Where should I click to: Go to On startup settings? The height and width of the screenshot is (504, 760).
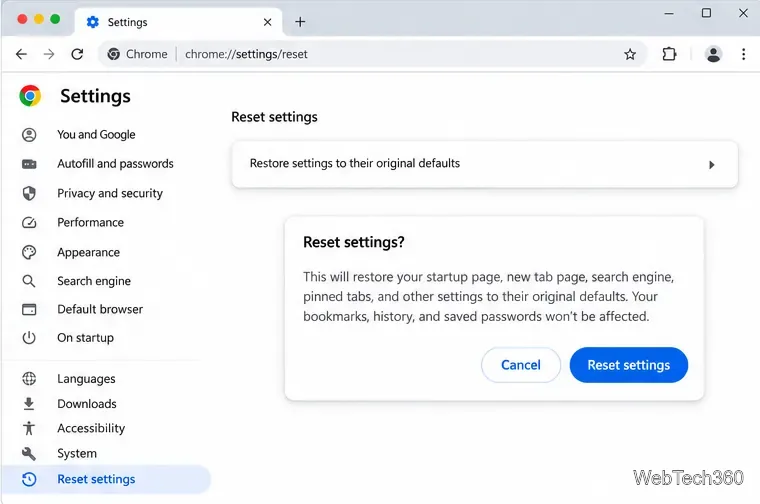pos(85,338)
